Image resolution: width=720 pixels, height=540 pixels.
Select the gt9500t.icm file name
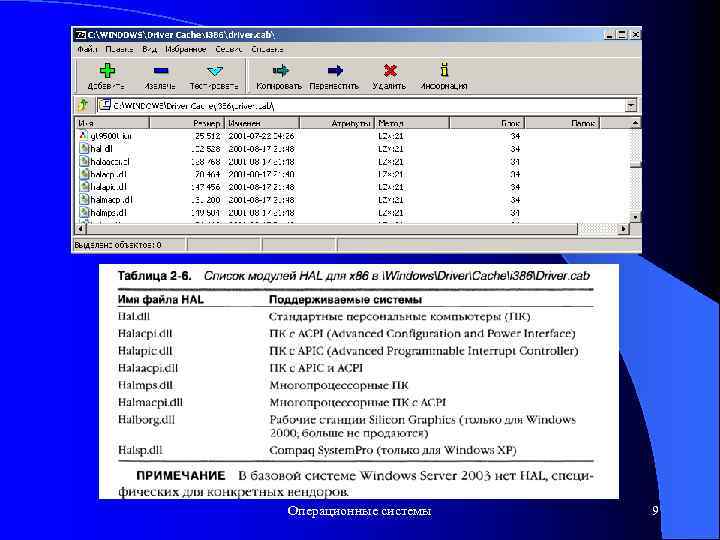[111, 136]
